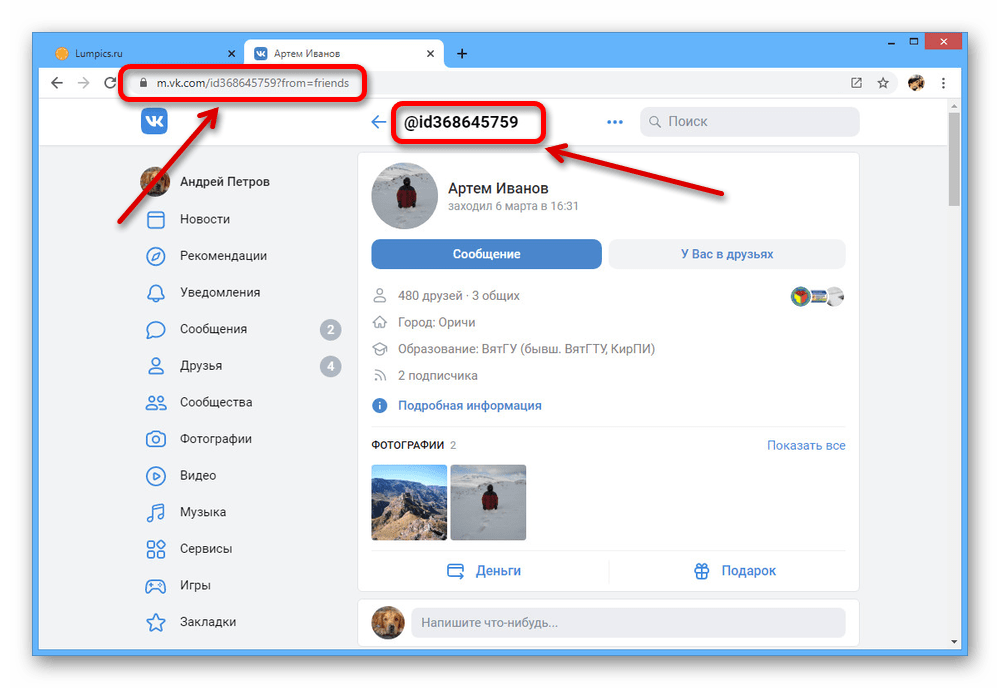Open Музыка note icon
This screenshot has width=1000, height=688.
pos(156,512)
